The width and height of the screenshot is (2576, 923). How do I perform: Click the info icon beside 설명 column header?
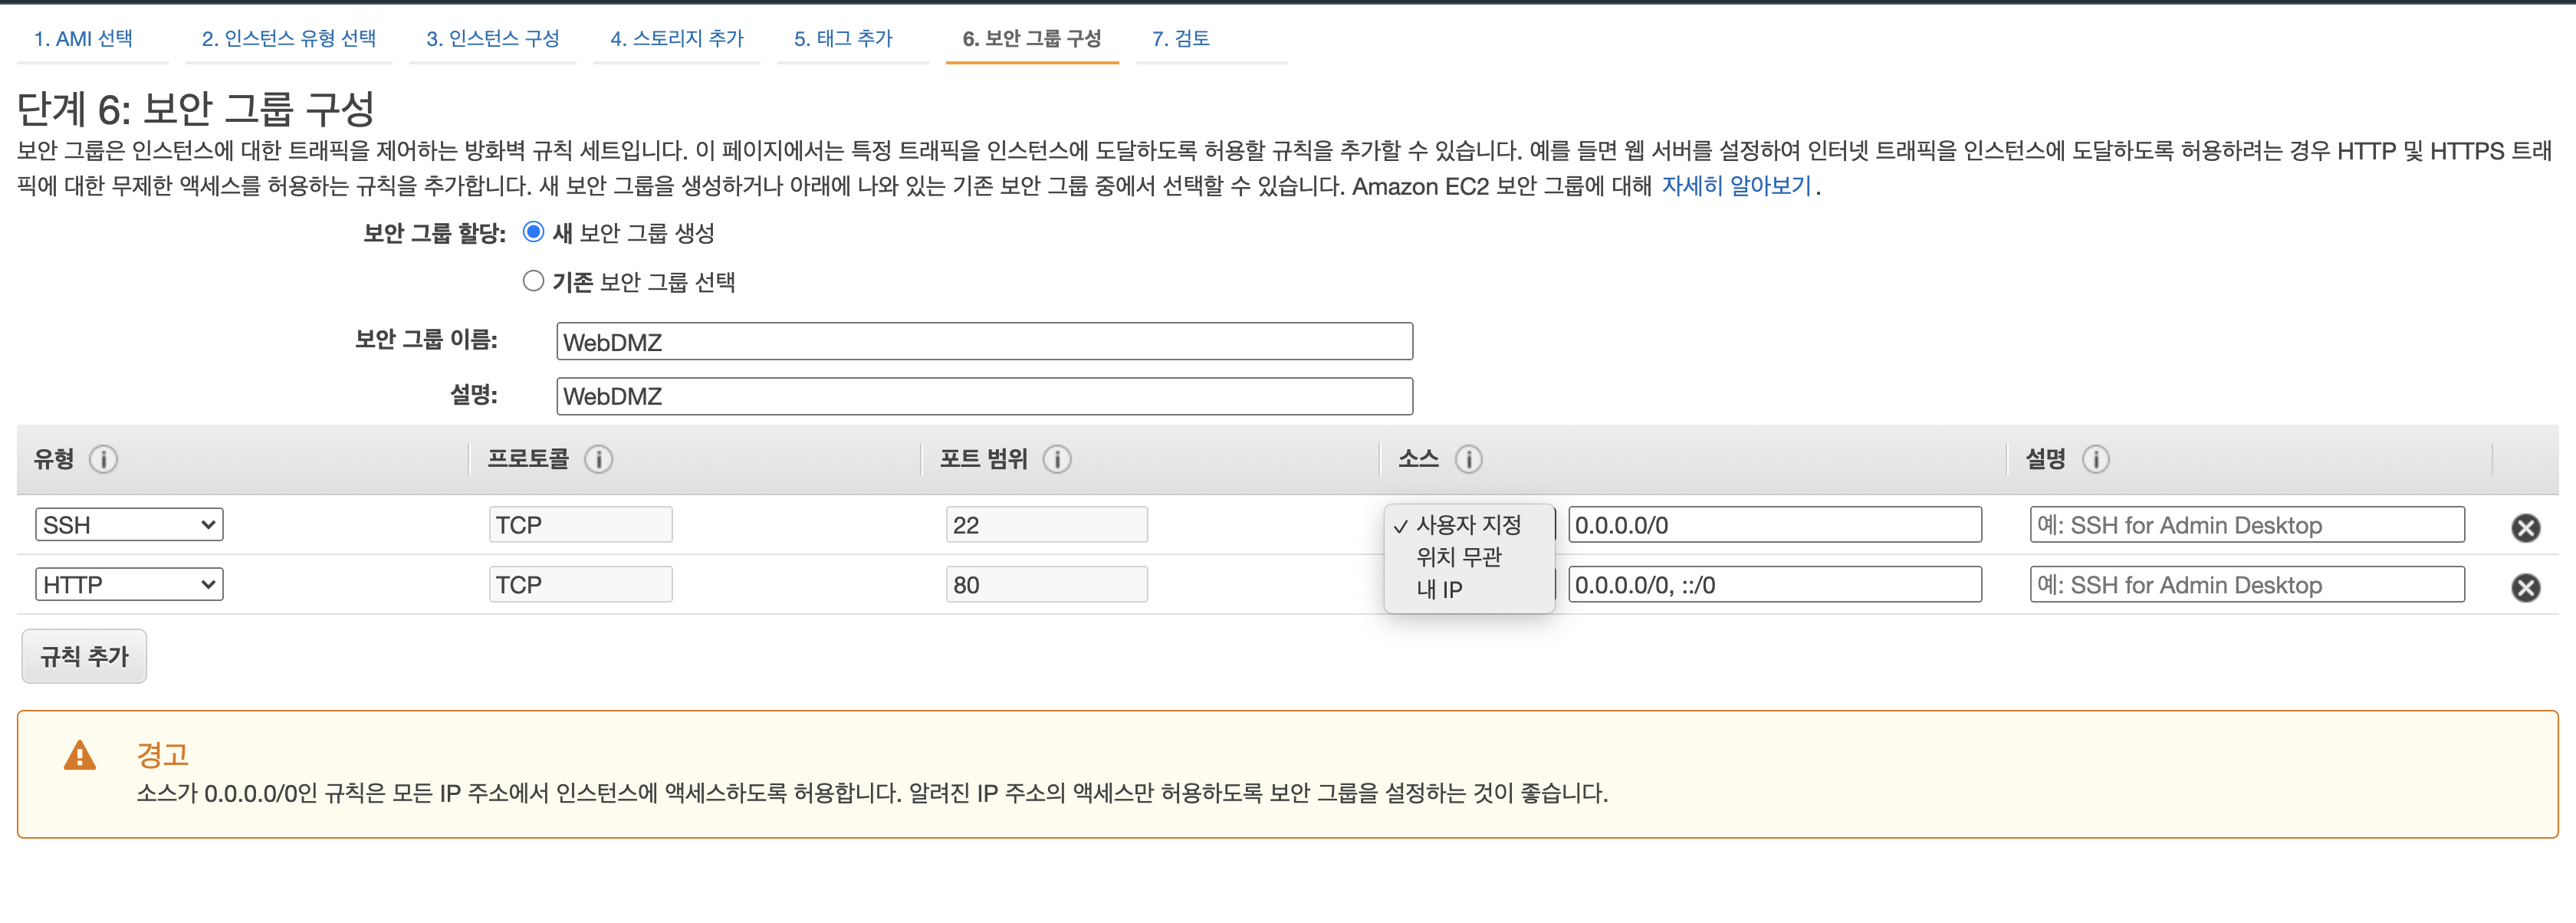tap(2095, 459)
